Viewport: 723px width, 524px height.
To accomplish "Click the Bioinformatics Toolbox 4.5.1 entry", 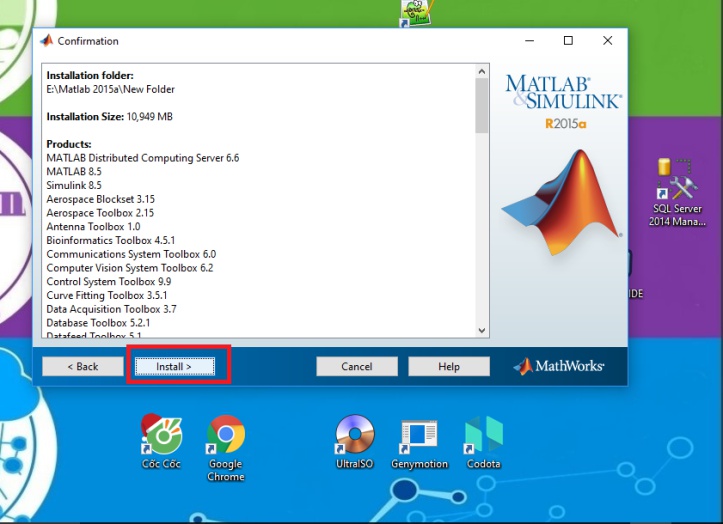I will (111, 240).
